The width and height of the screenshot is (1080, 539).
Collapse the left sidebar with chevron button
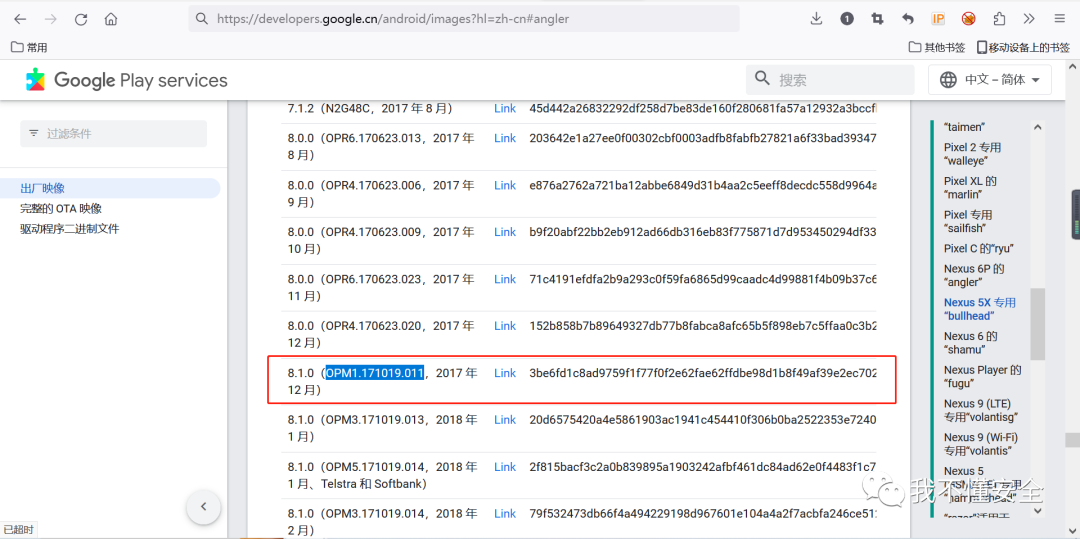click(204, 507)
